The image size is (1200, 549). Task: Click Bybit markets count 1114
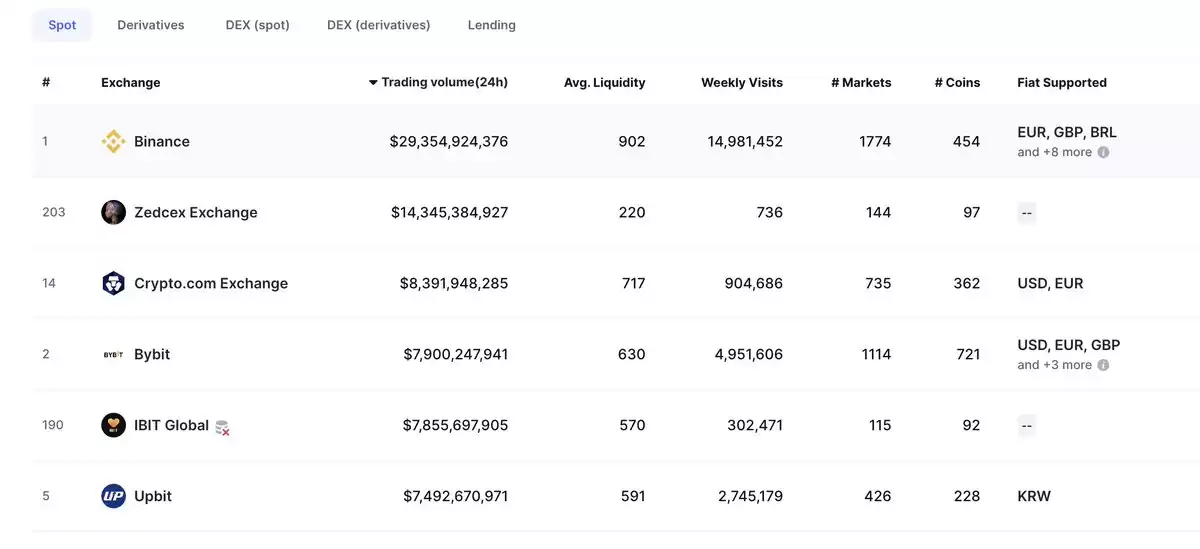click(x=875, y=354)
